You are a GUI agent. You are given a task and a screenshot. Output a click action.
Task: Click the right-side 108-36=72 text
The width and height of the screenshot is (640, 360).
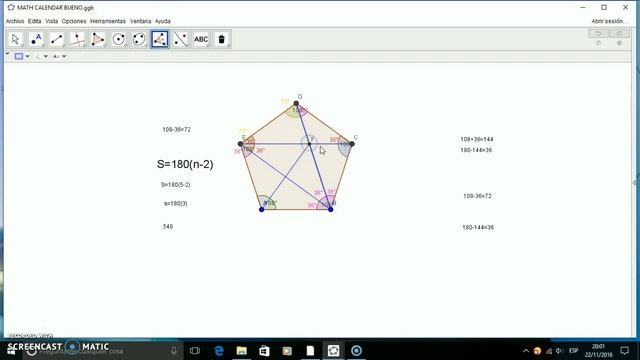tap(477, 196)
